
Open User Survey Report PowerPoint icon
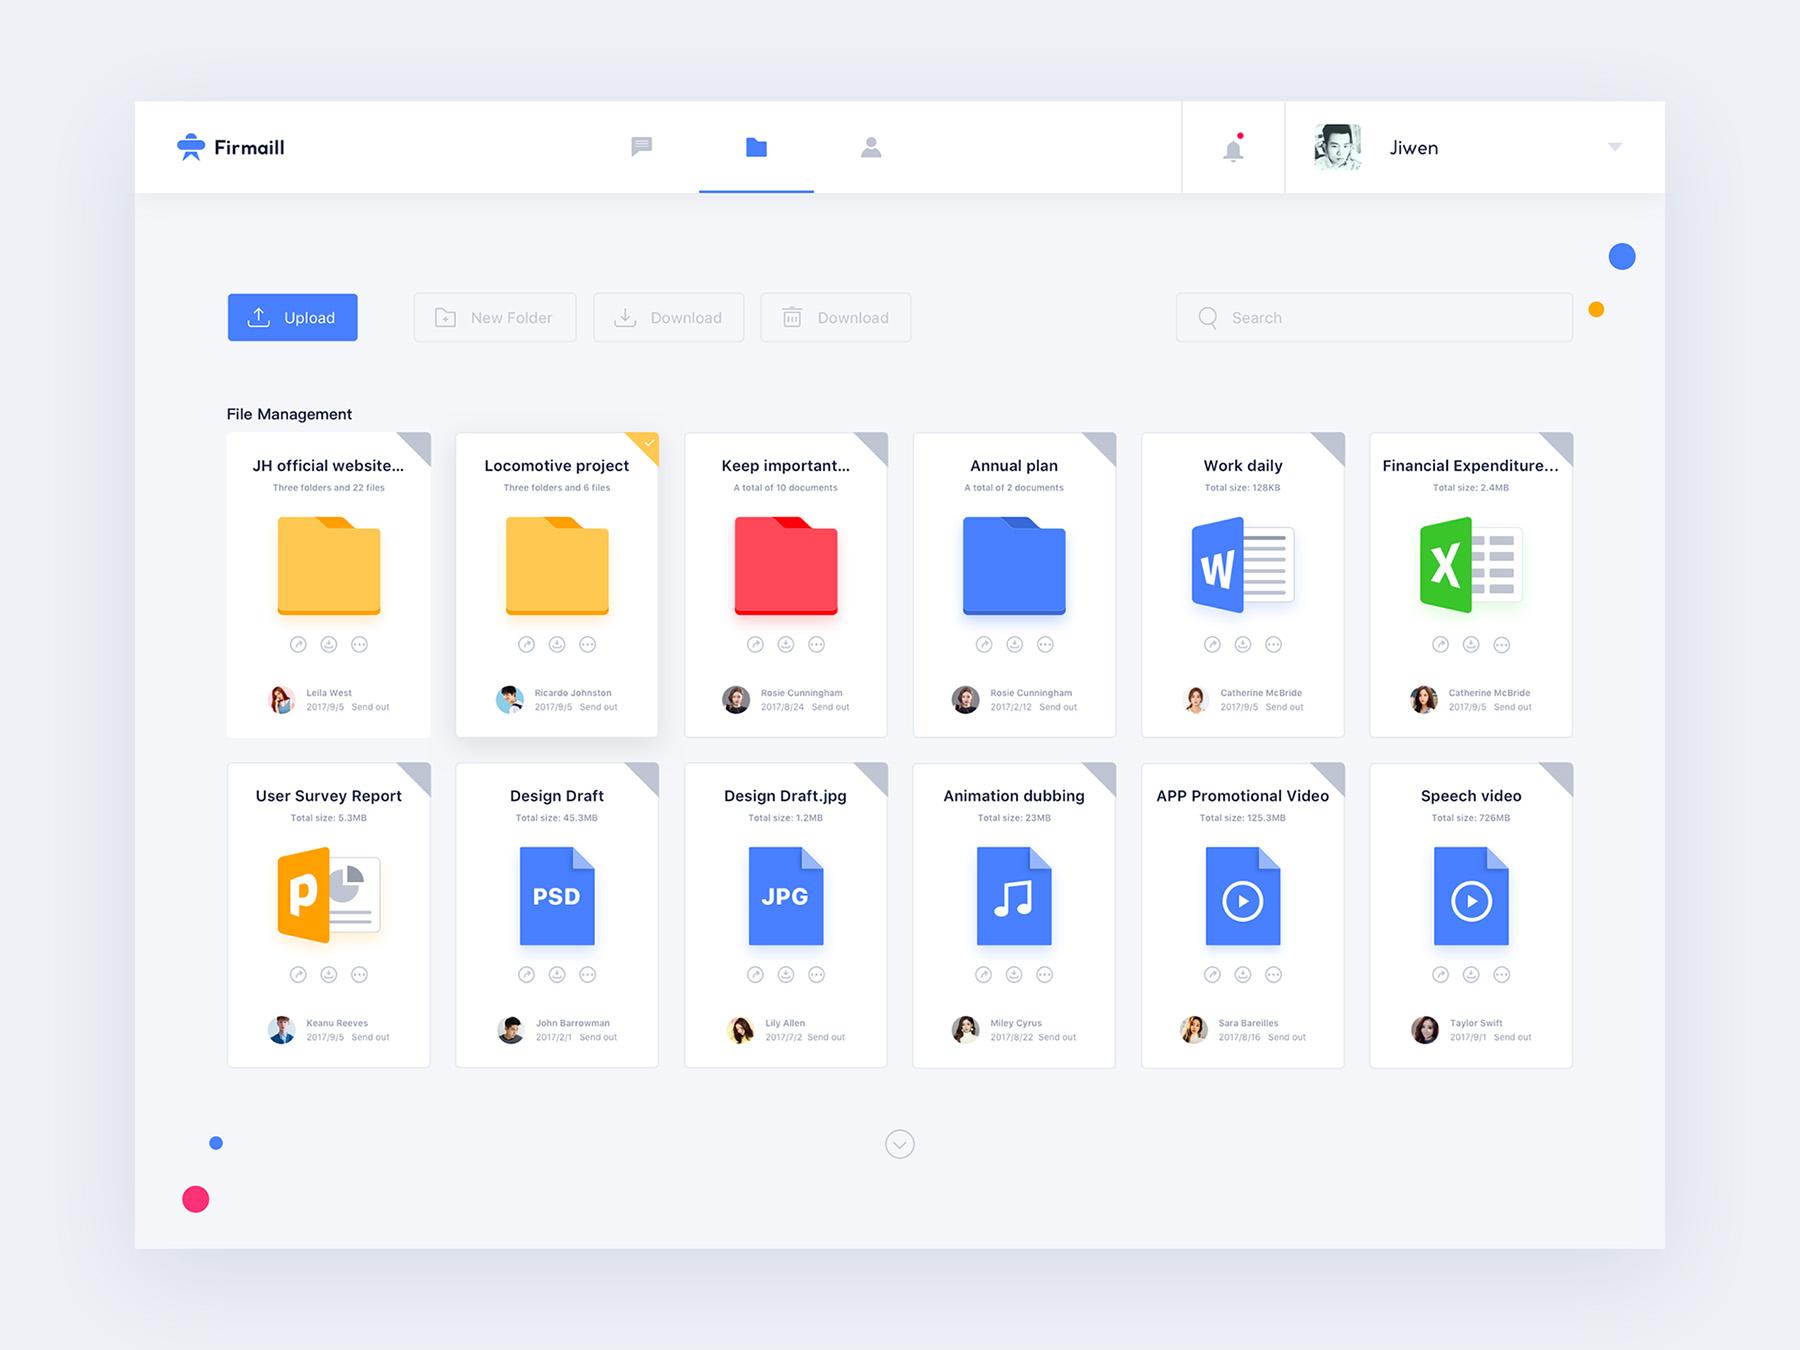pos(329,895)
